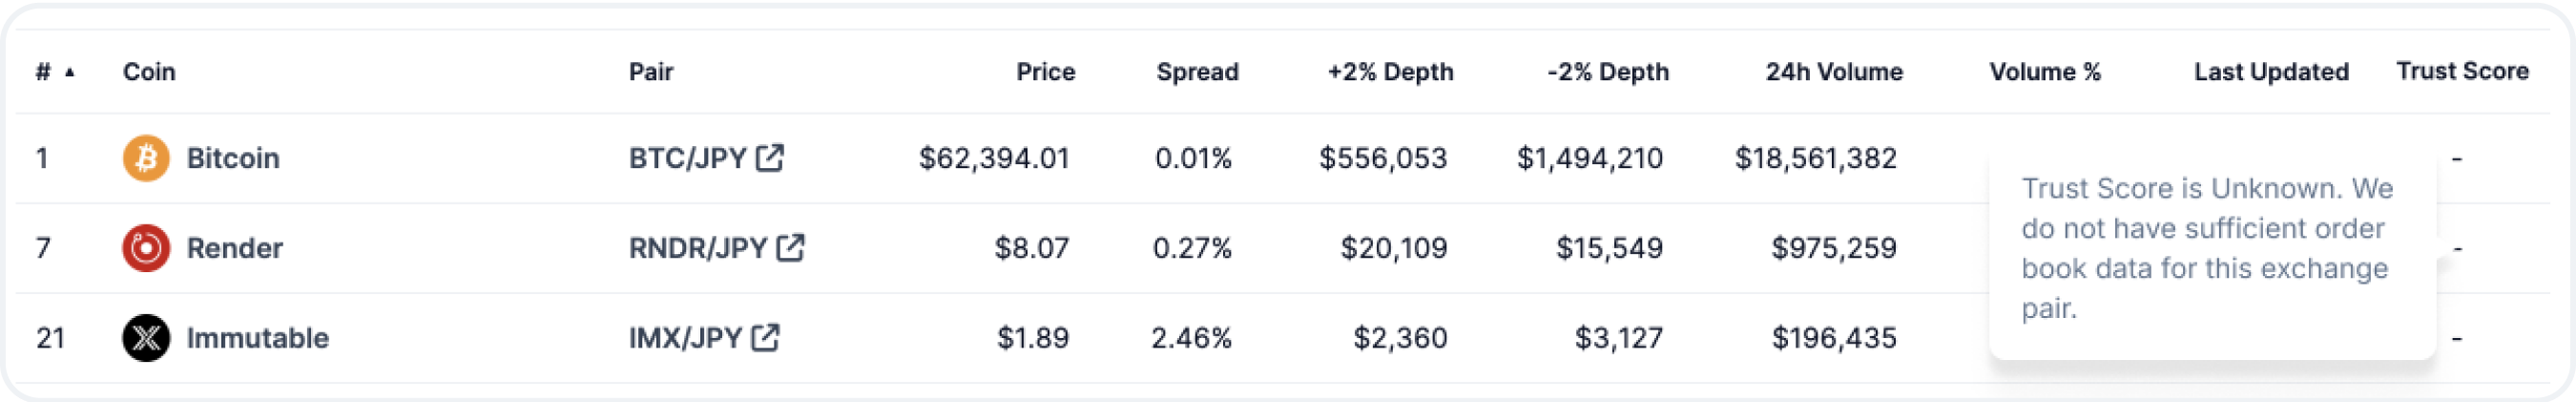
Task: Click the RNDR/JPY trading pair link
Action: point(698,248)
